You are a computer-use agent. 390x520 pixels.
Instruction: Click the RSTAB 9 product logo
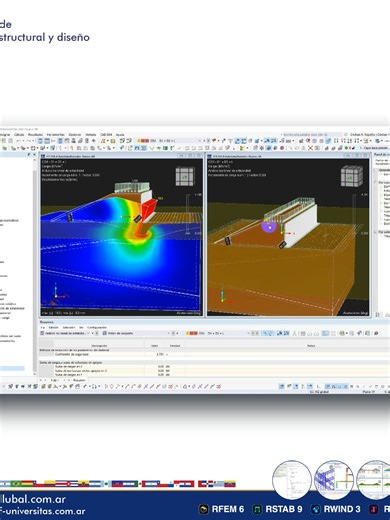[x=278, y=509]
